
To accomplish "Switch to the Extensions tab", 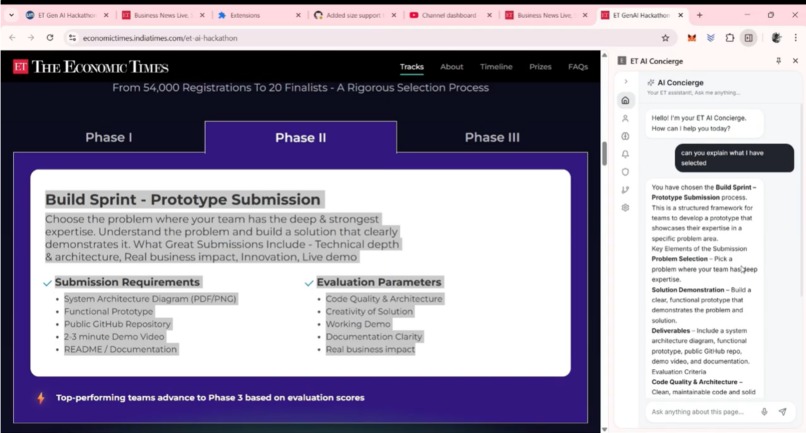I will coord(259,15).
